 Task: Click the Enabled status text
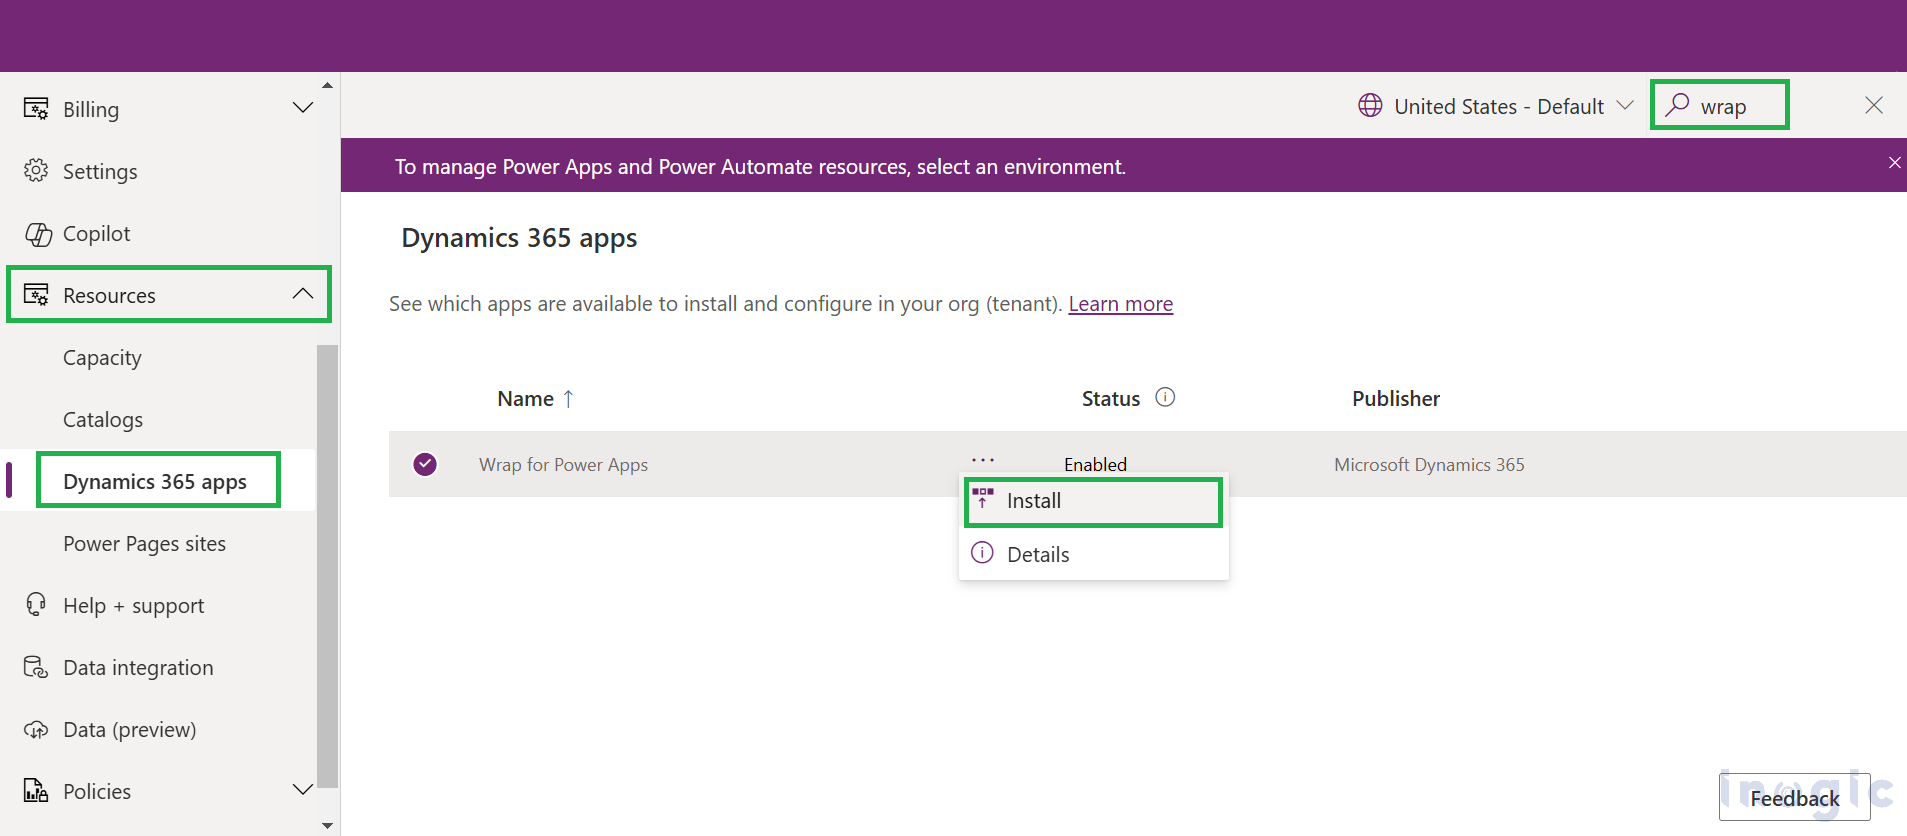click(1095, 464)
